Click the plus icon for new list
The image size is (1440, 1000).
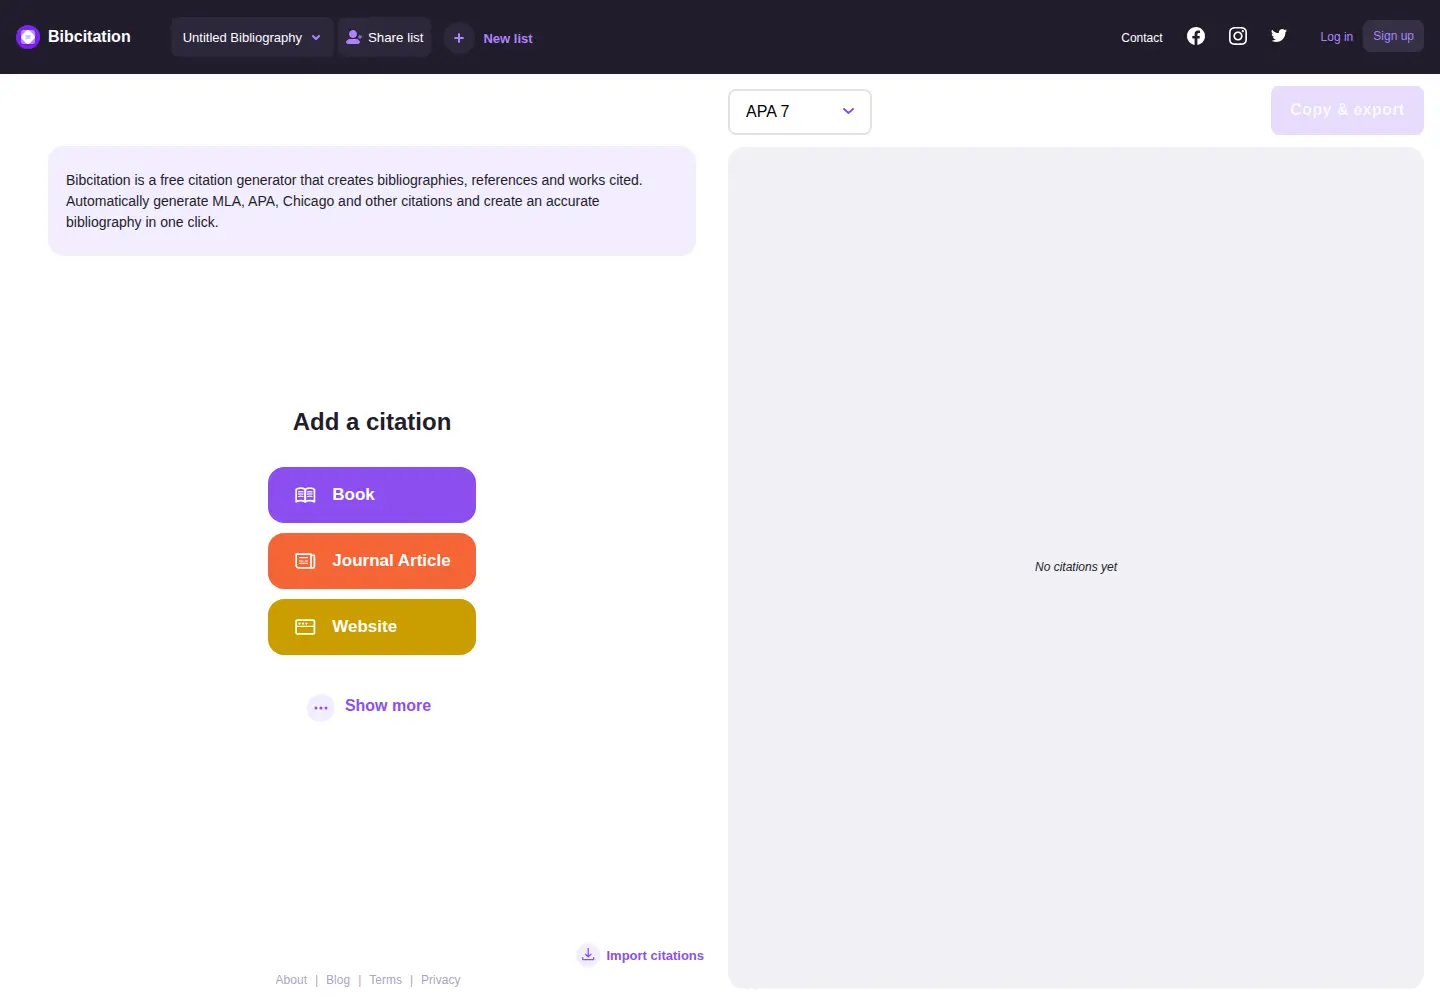[x=459, y=38]
